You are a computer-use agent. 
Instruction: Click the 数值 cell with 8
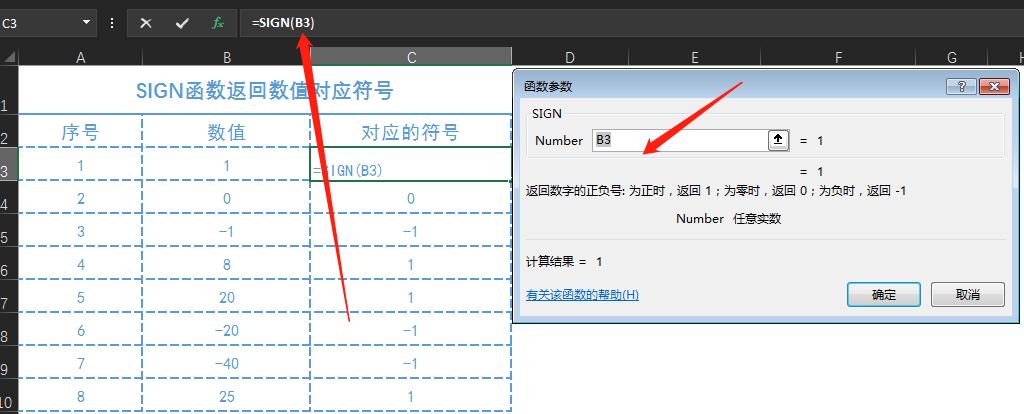click(227, 264)
